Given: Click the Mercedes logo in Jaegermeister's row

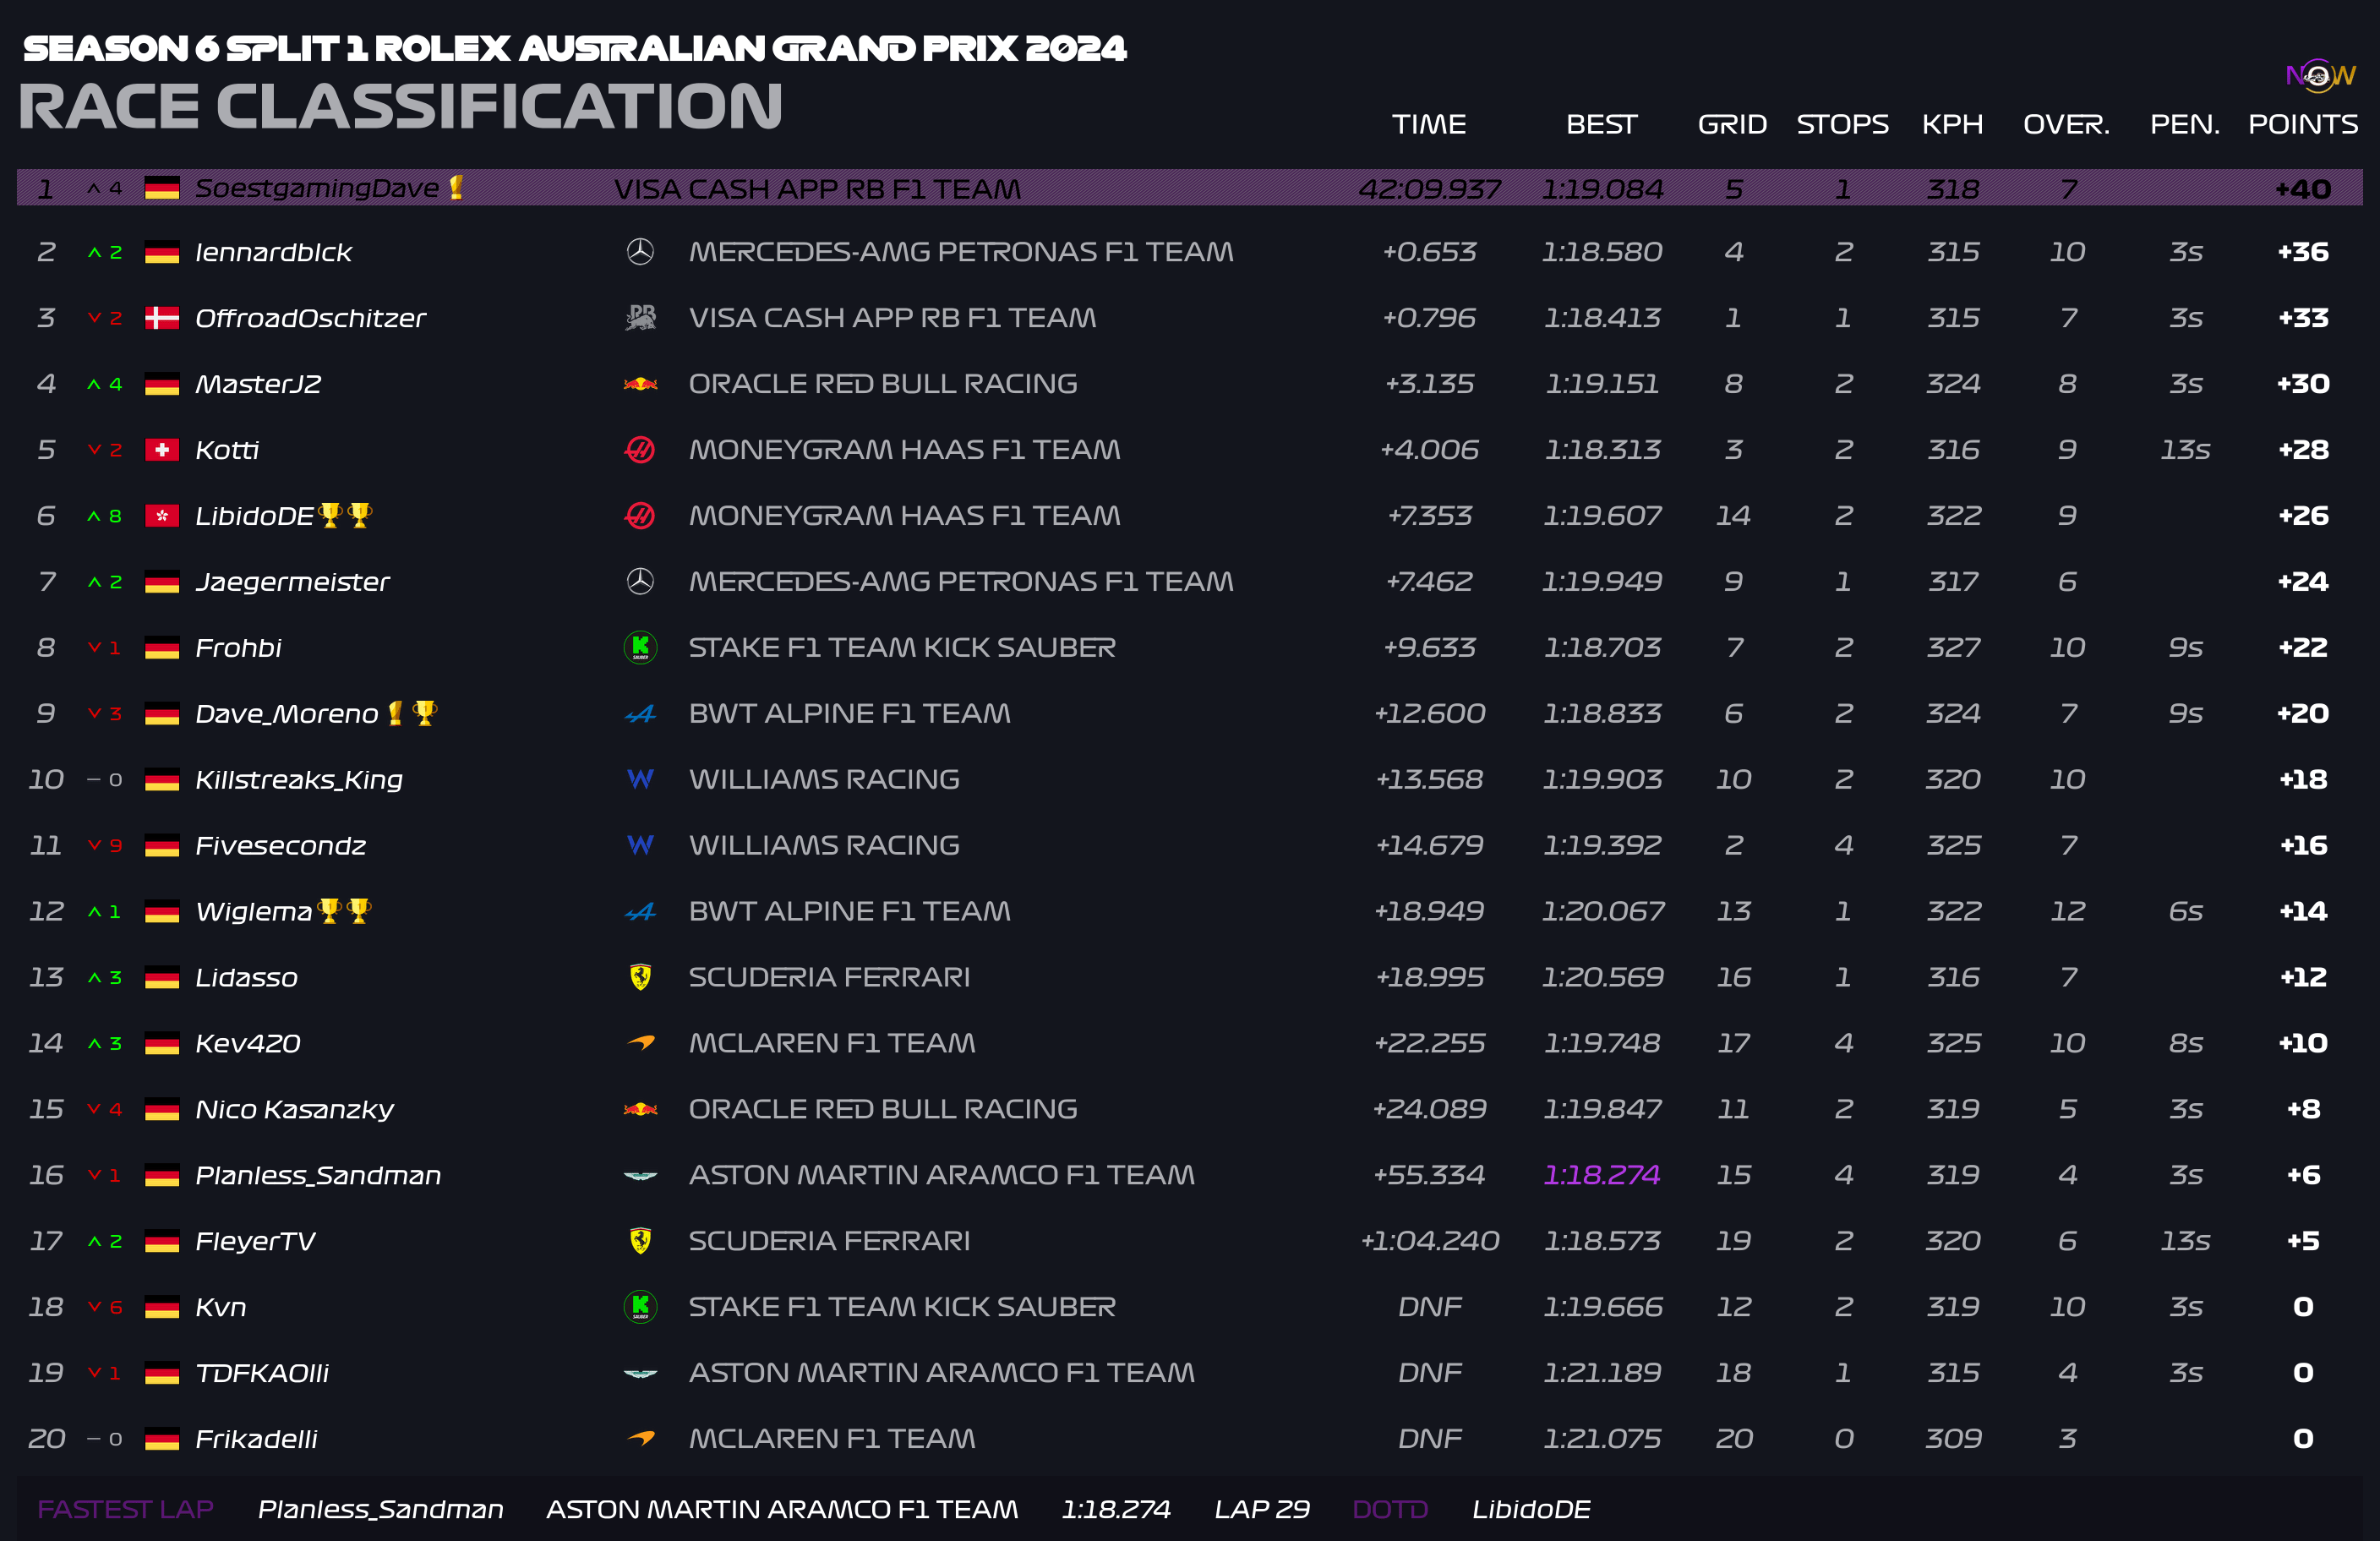Looking at the screenshot, I should pos(640,581).
